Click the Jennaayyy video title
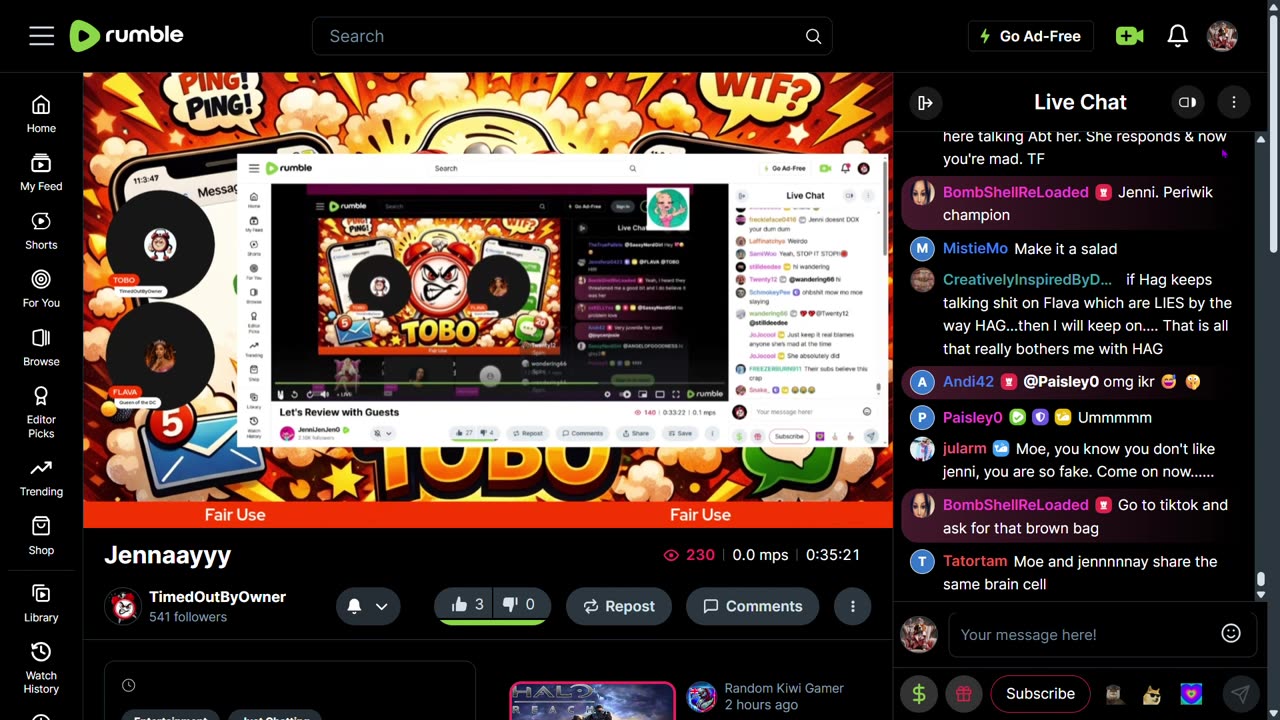 [x=168, y=555]
